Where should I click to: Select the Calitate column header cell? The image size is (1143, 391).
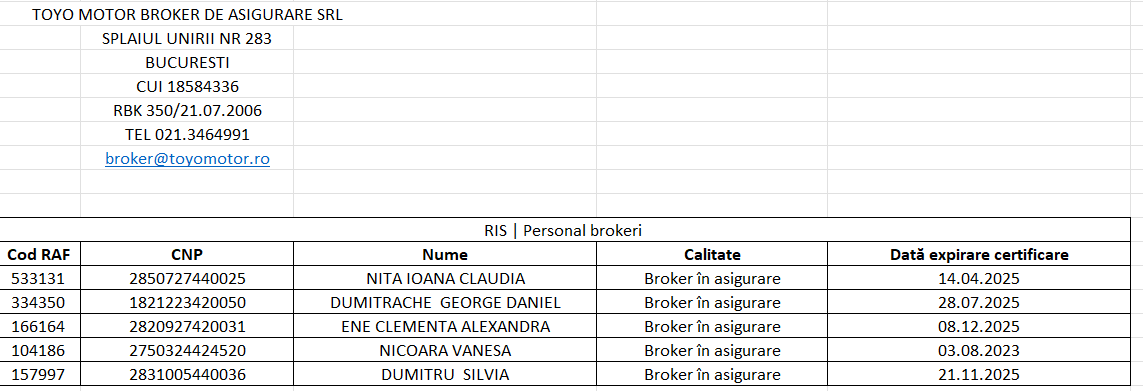point(712,255)
